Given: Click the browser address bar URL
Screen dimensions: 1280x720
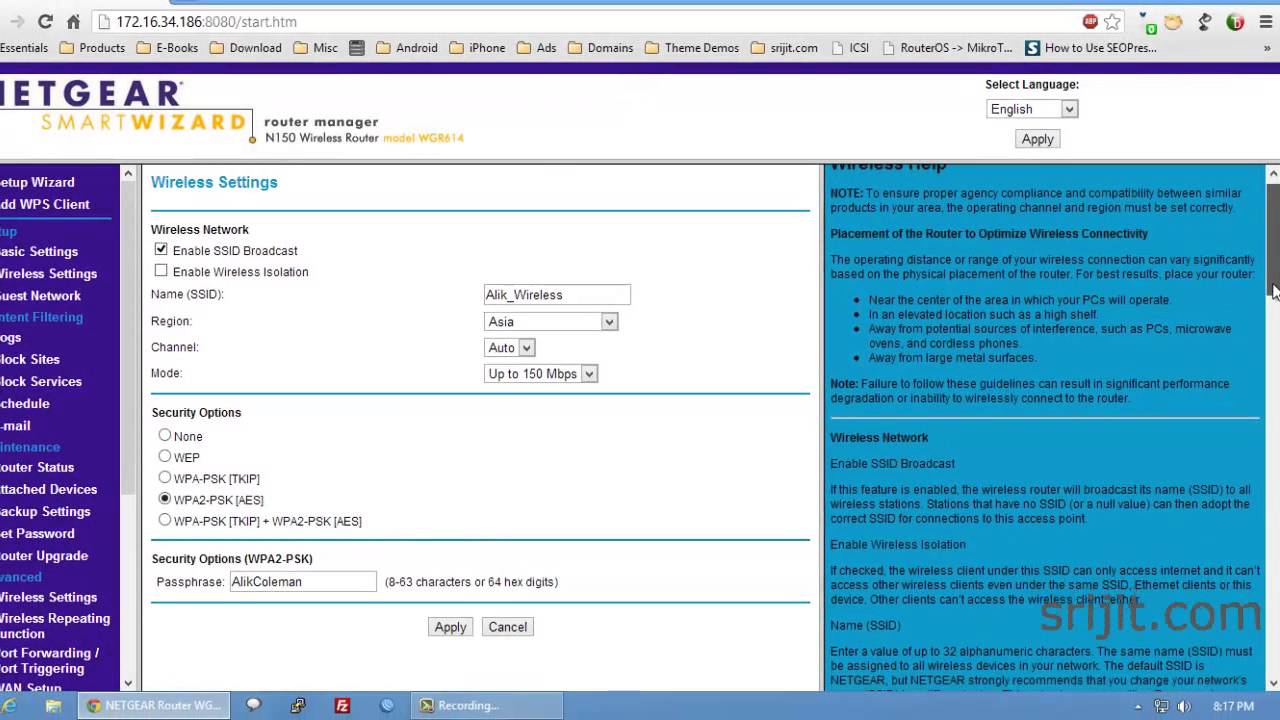Looking at the screenshot, I should (206, 21).
